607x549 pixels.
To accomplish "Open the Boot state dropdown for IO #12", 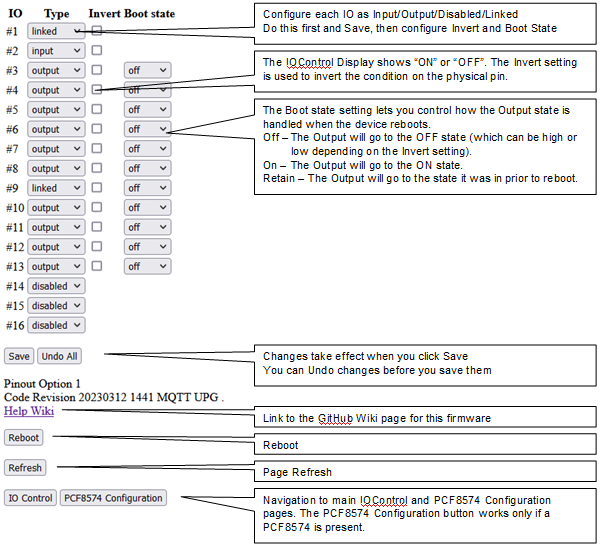I will (147, 247).
